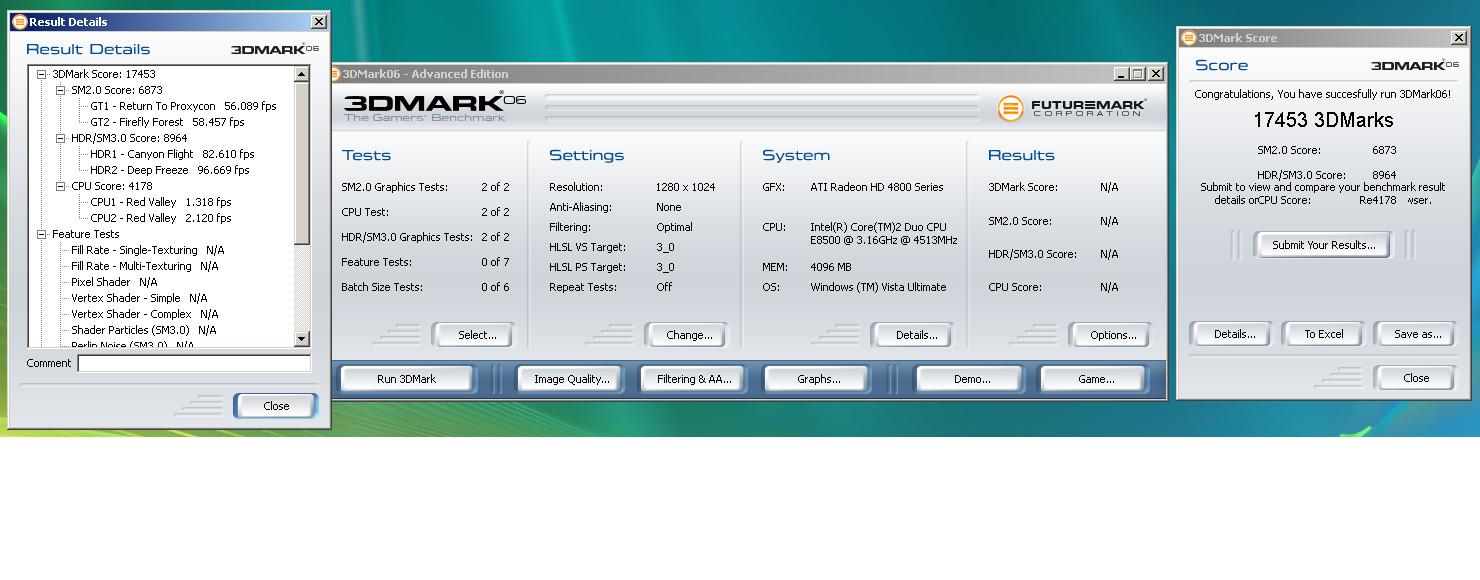Open Options under Results
The height and width of the screenshot is (580, 1480).
pyautogui.click(x=1113, y=335)
